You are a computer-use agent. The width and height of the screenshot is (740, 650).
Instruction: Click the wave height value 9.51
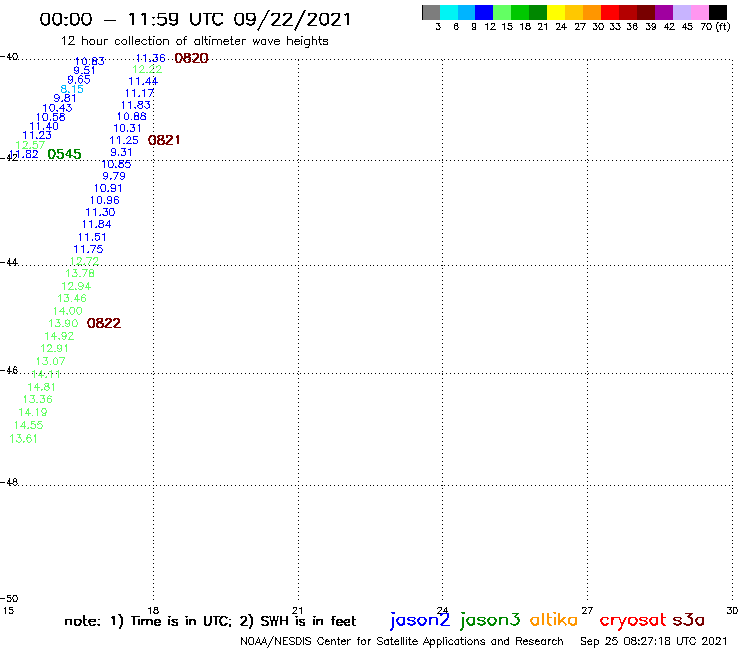(x=84, y=70)
